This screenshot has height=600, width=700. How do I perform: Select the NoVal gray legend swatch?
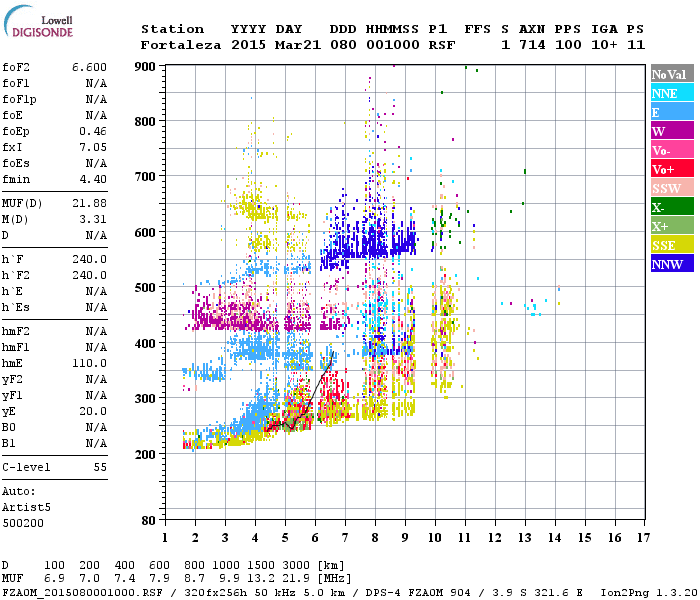click(x=672, y=74)
